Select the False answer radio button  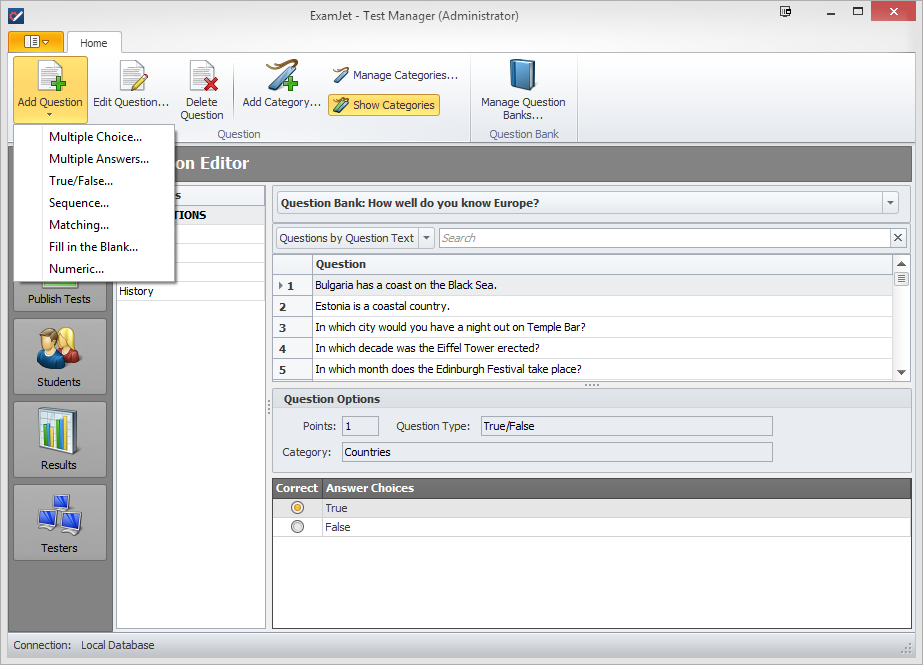tap(297, 526)
